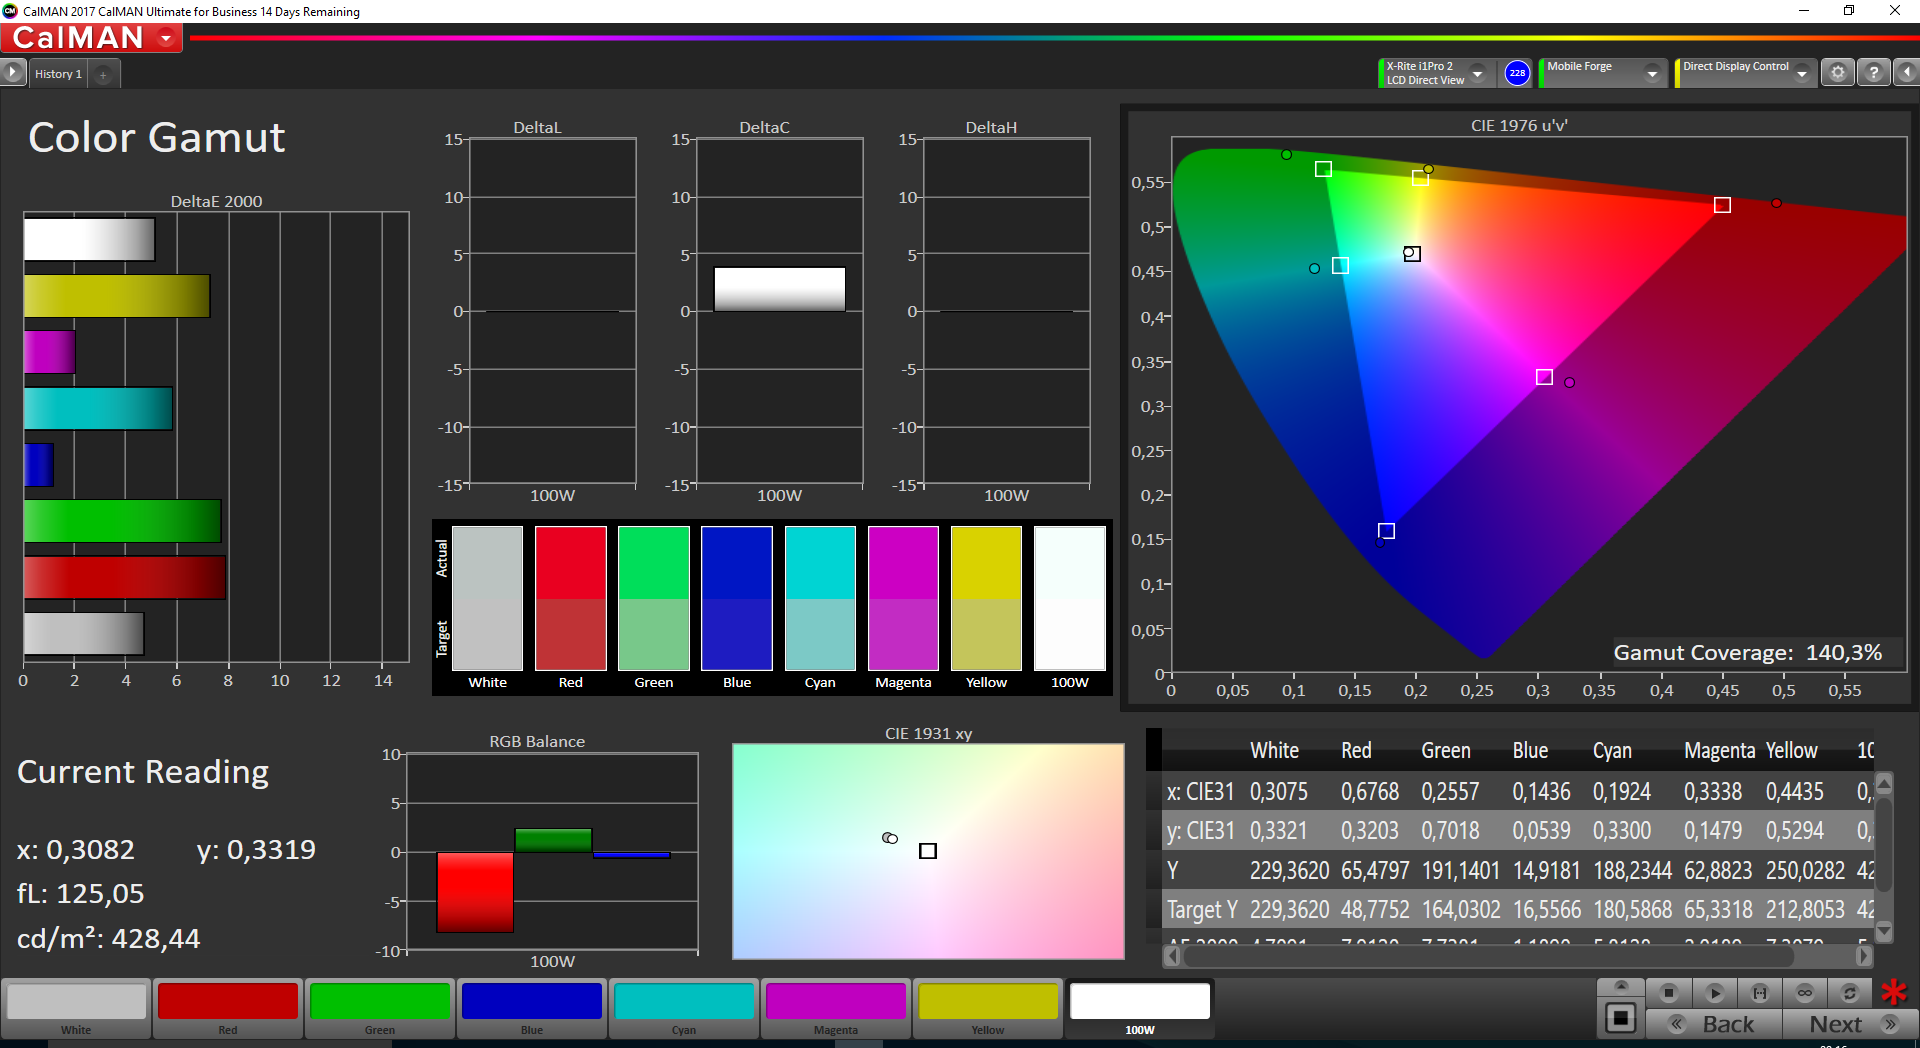Click the read series bracket icon
1920x1048 pixels.
coord(1760,993)
